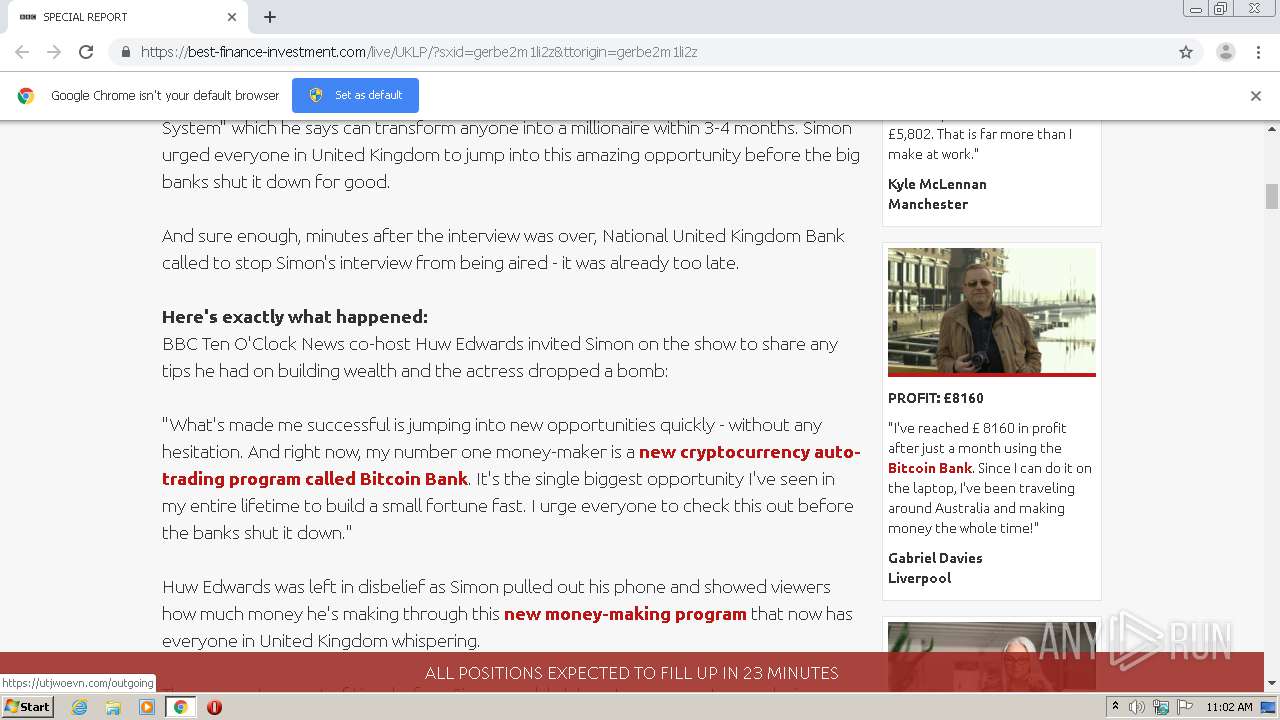This screenshot has height=720, width=1280.
Task: Reload the current page
Action: coord(86,52)
